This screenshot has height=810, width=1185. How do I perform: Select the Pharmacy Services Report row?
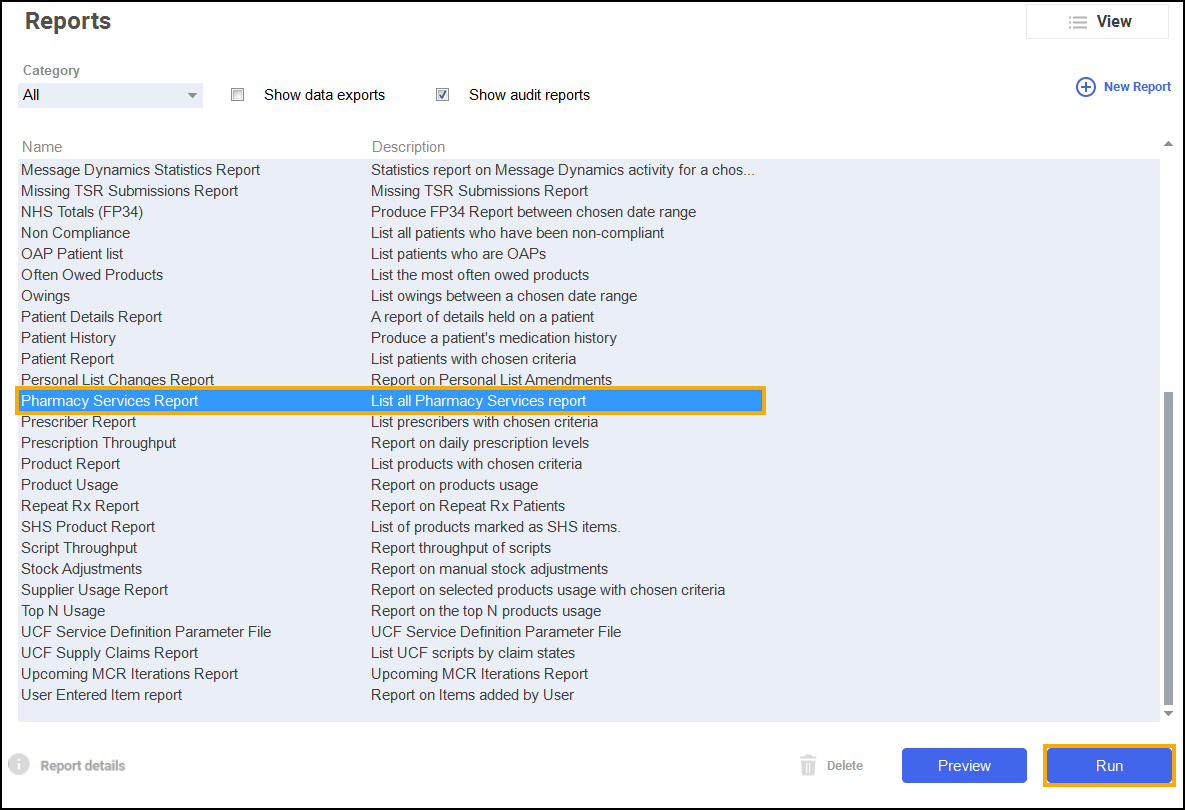pyautogui.click(x=110, y=401)
